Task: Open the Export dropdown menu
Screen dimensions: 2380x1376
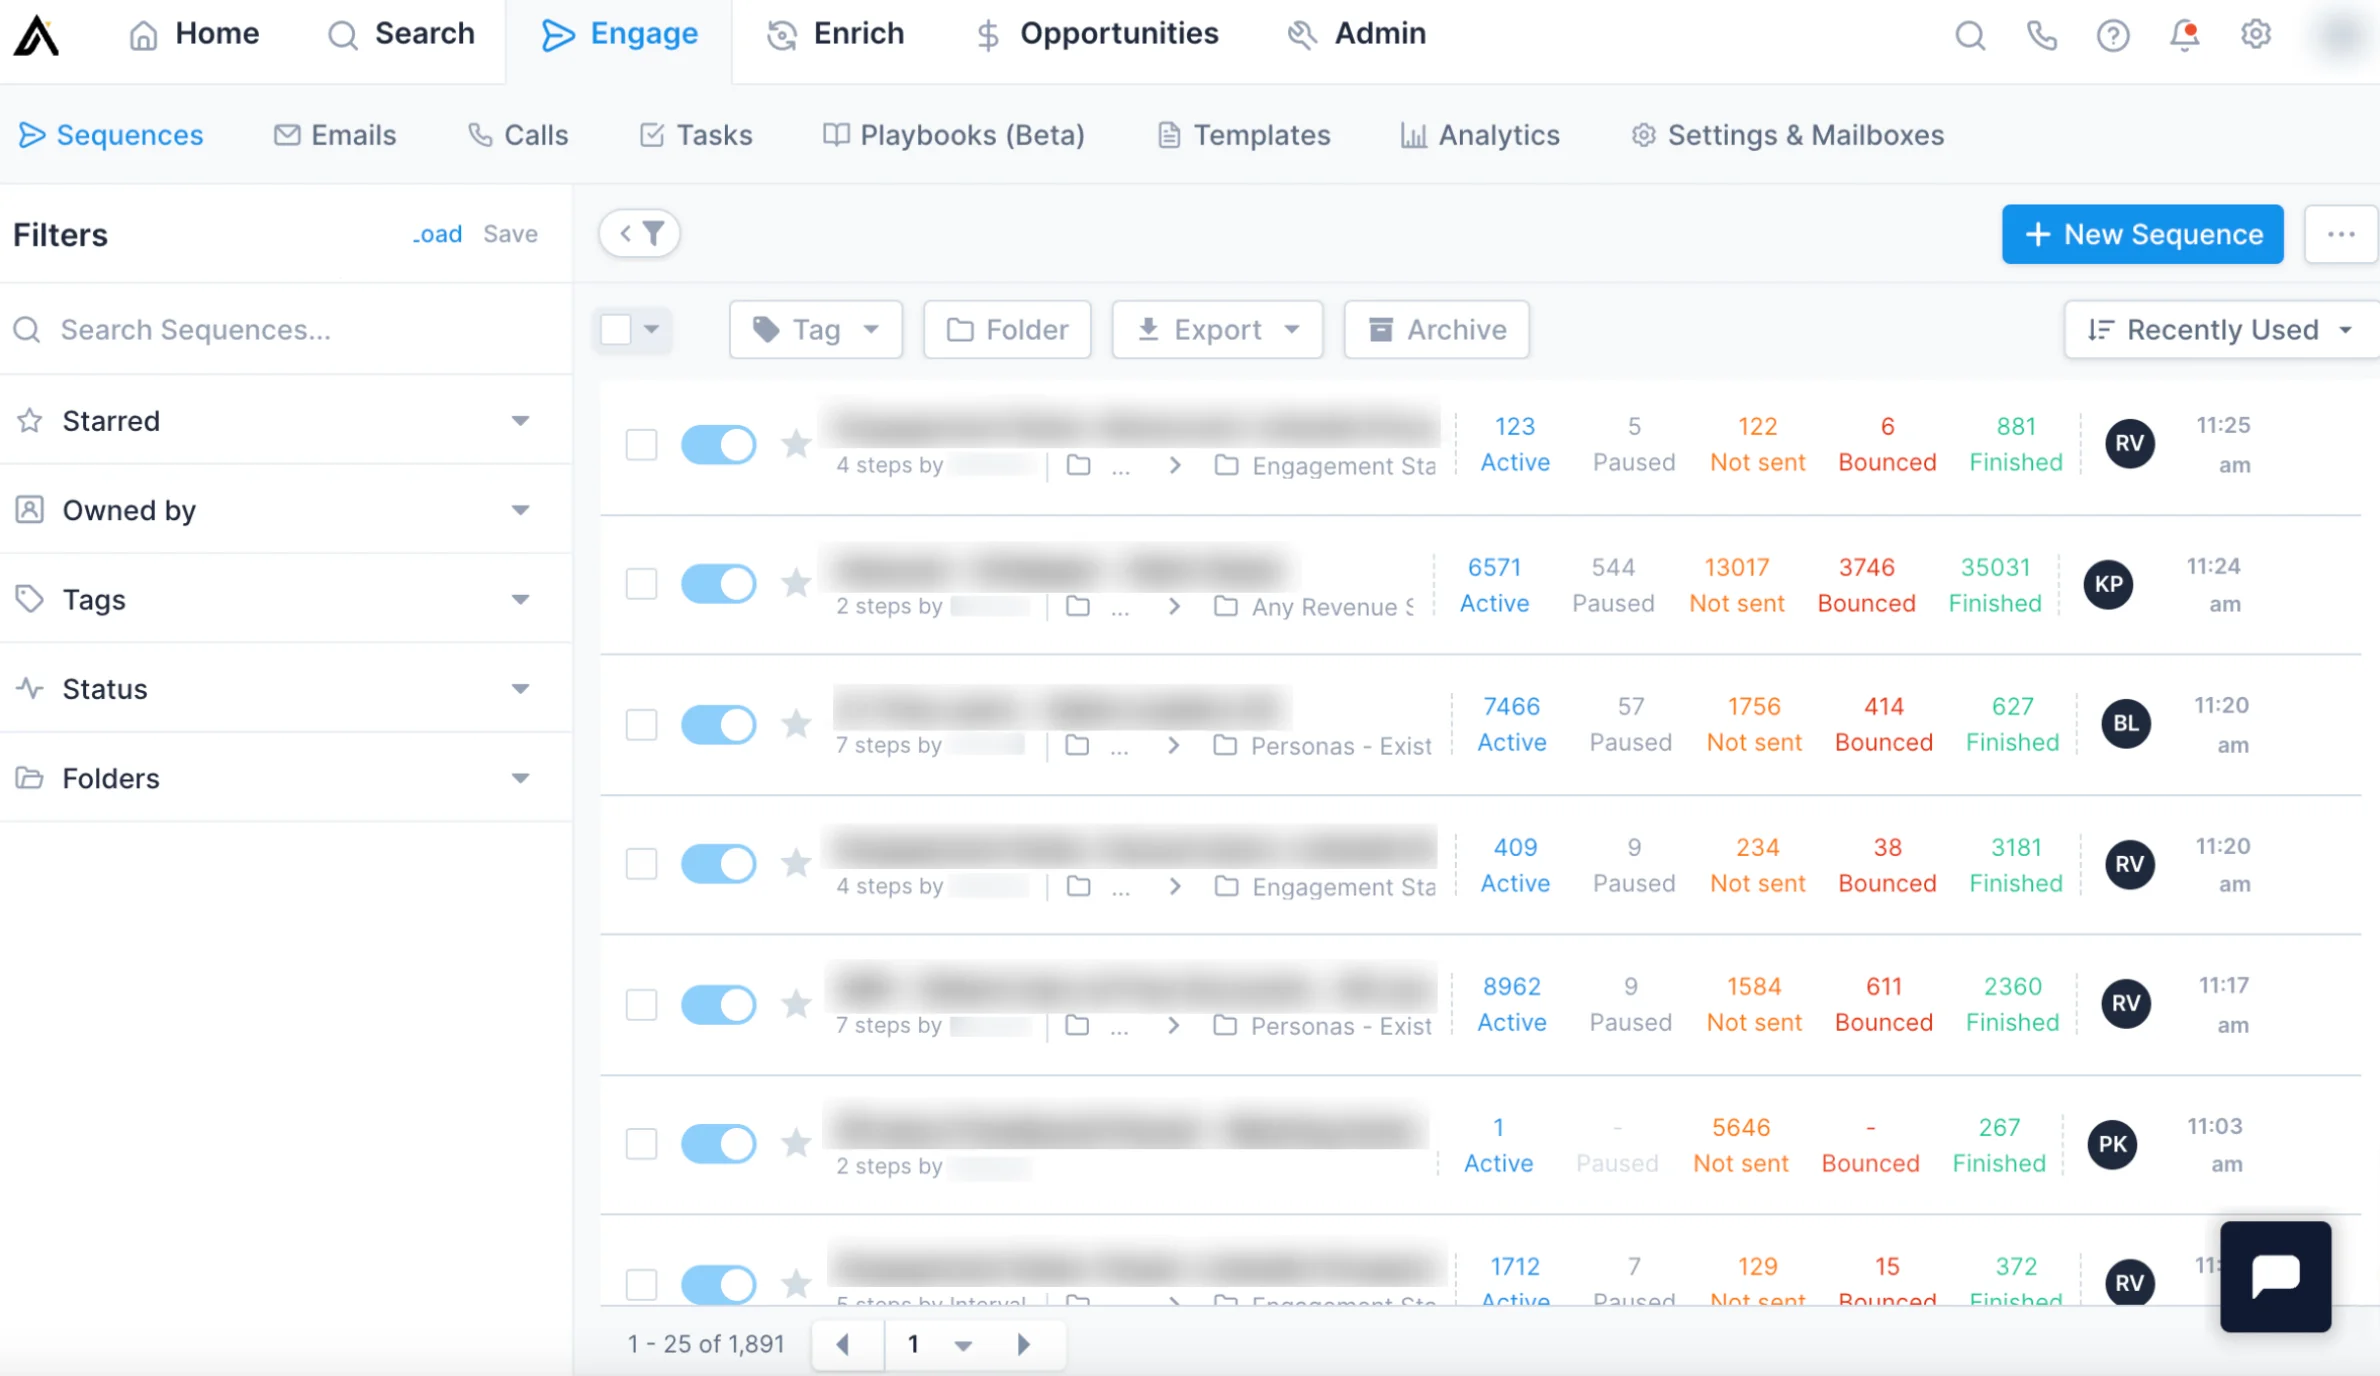Action: 1217,330
